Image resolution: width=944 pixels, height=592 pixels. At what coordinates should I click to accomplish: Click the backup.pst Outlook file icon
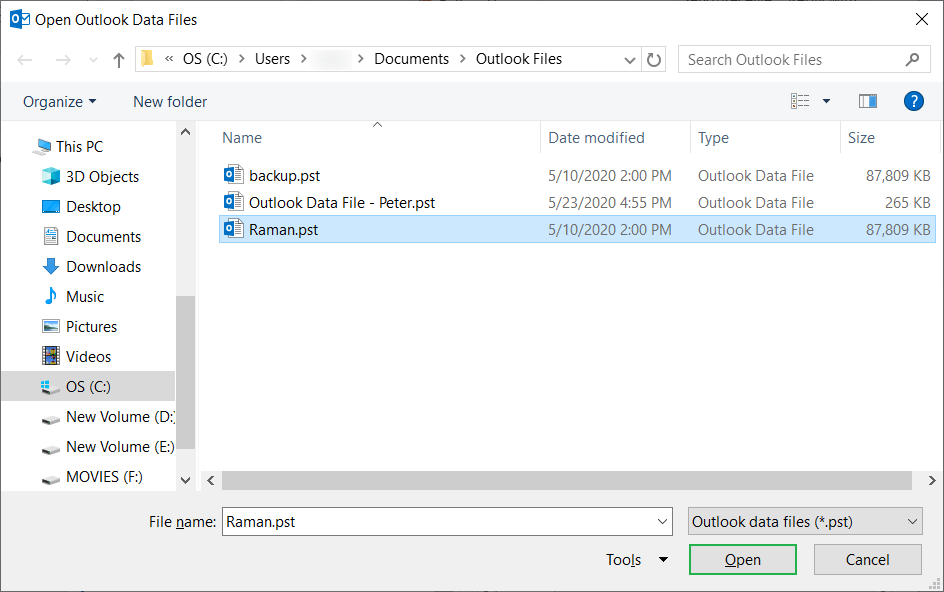tap(234, 175)
